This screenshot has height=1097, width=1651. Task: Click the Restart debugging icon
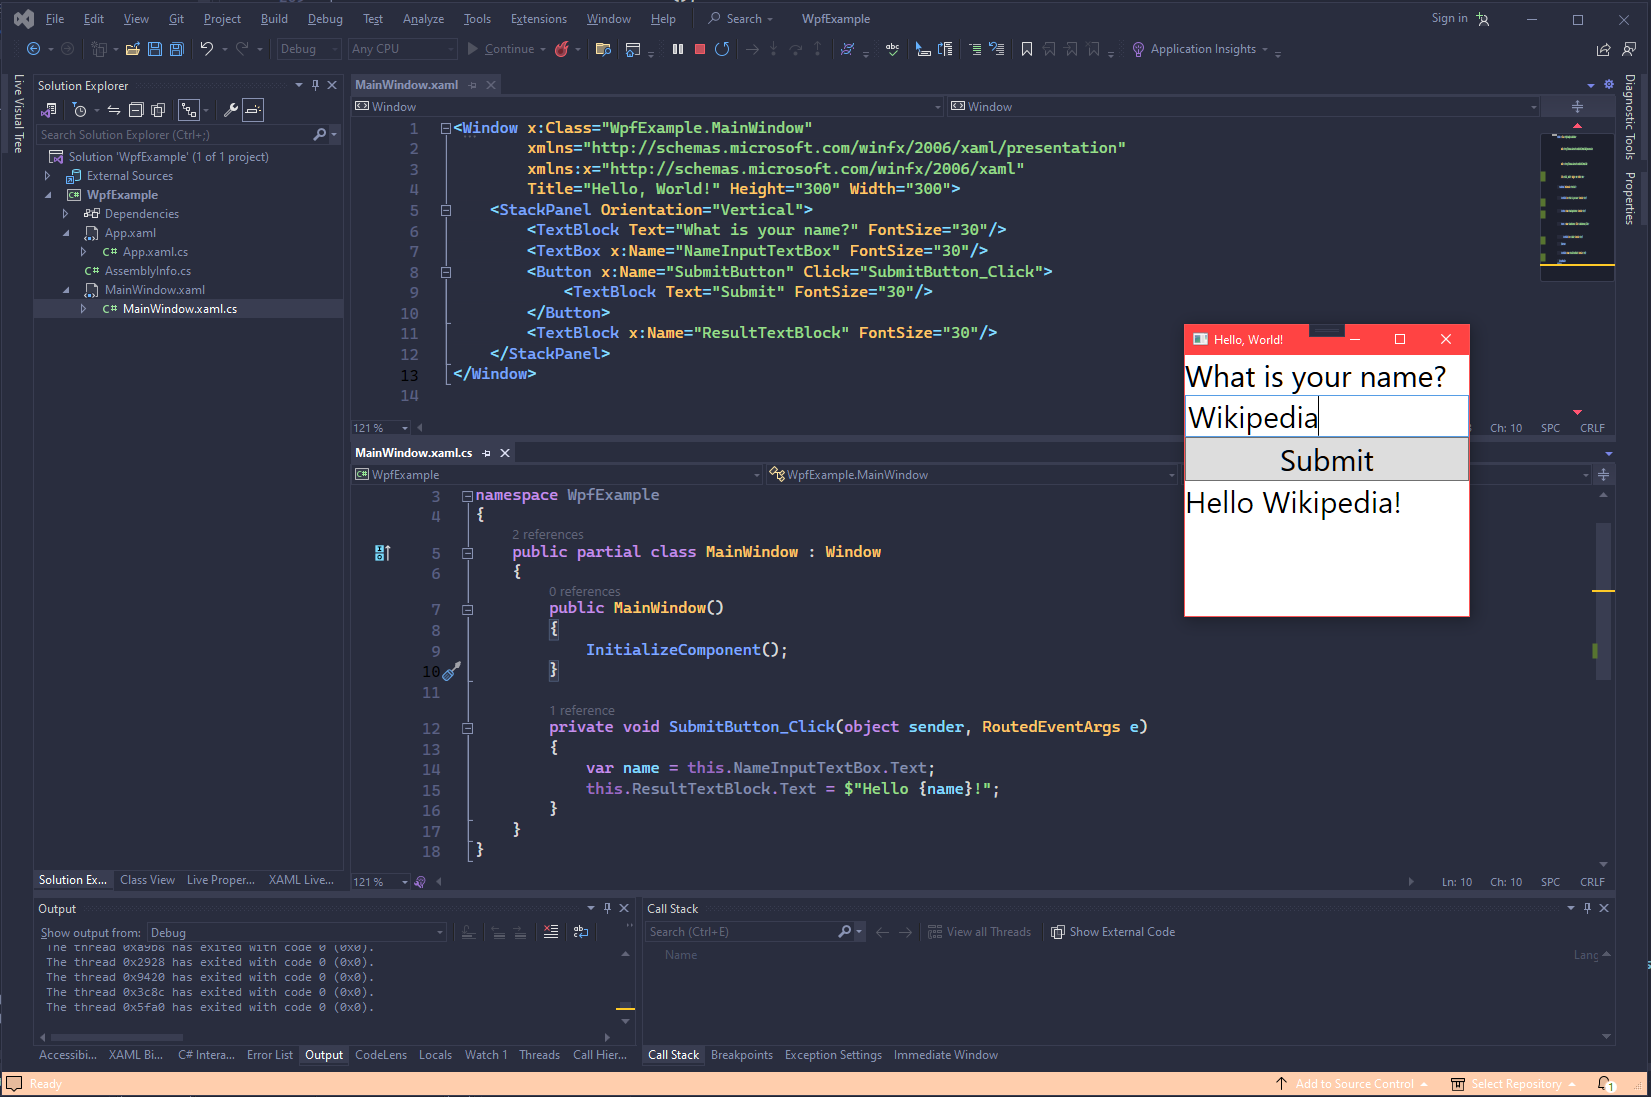click(x=722, y=49)
